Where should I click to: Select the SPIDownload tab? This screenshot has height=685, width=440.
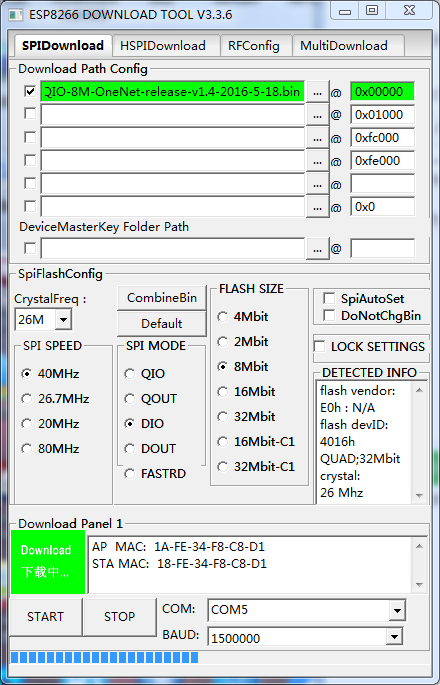(x=63, y=45)
